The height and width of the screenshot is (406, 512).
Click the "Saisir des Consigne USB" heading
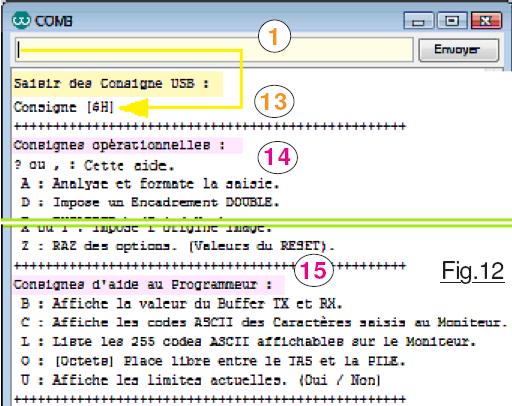click(111, 83)
